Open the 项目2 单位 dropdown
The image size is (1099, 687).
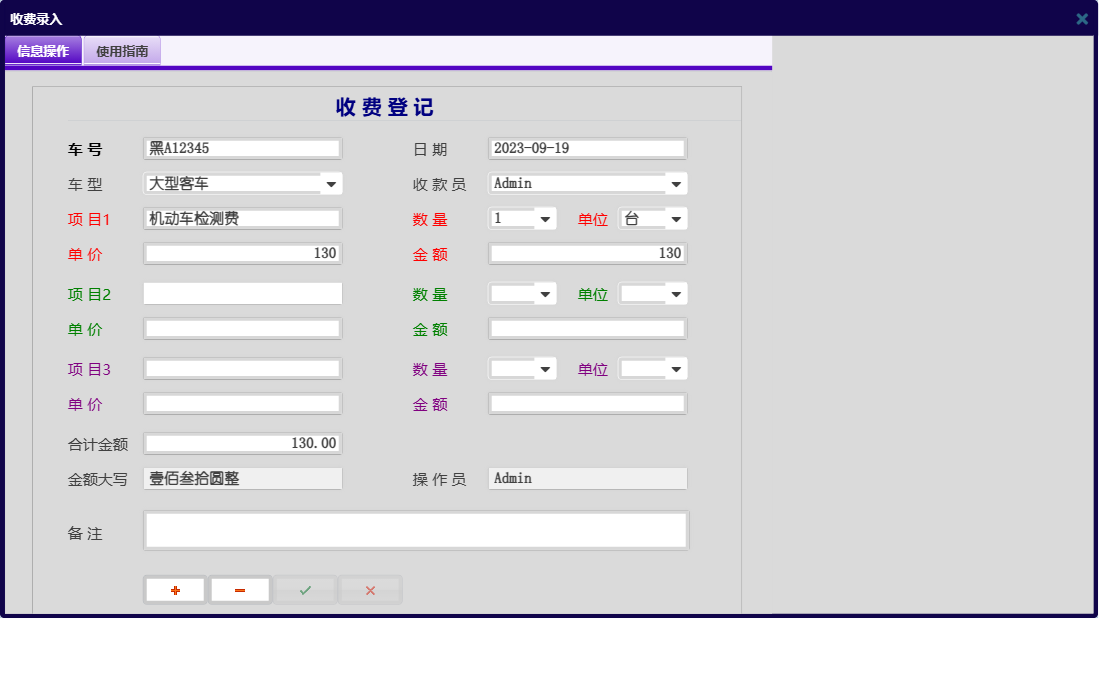[676, 294]
